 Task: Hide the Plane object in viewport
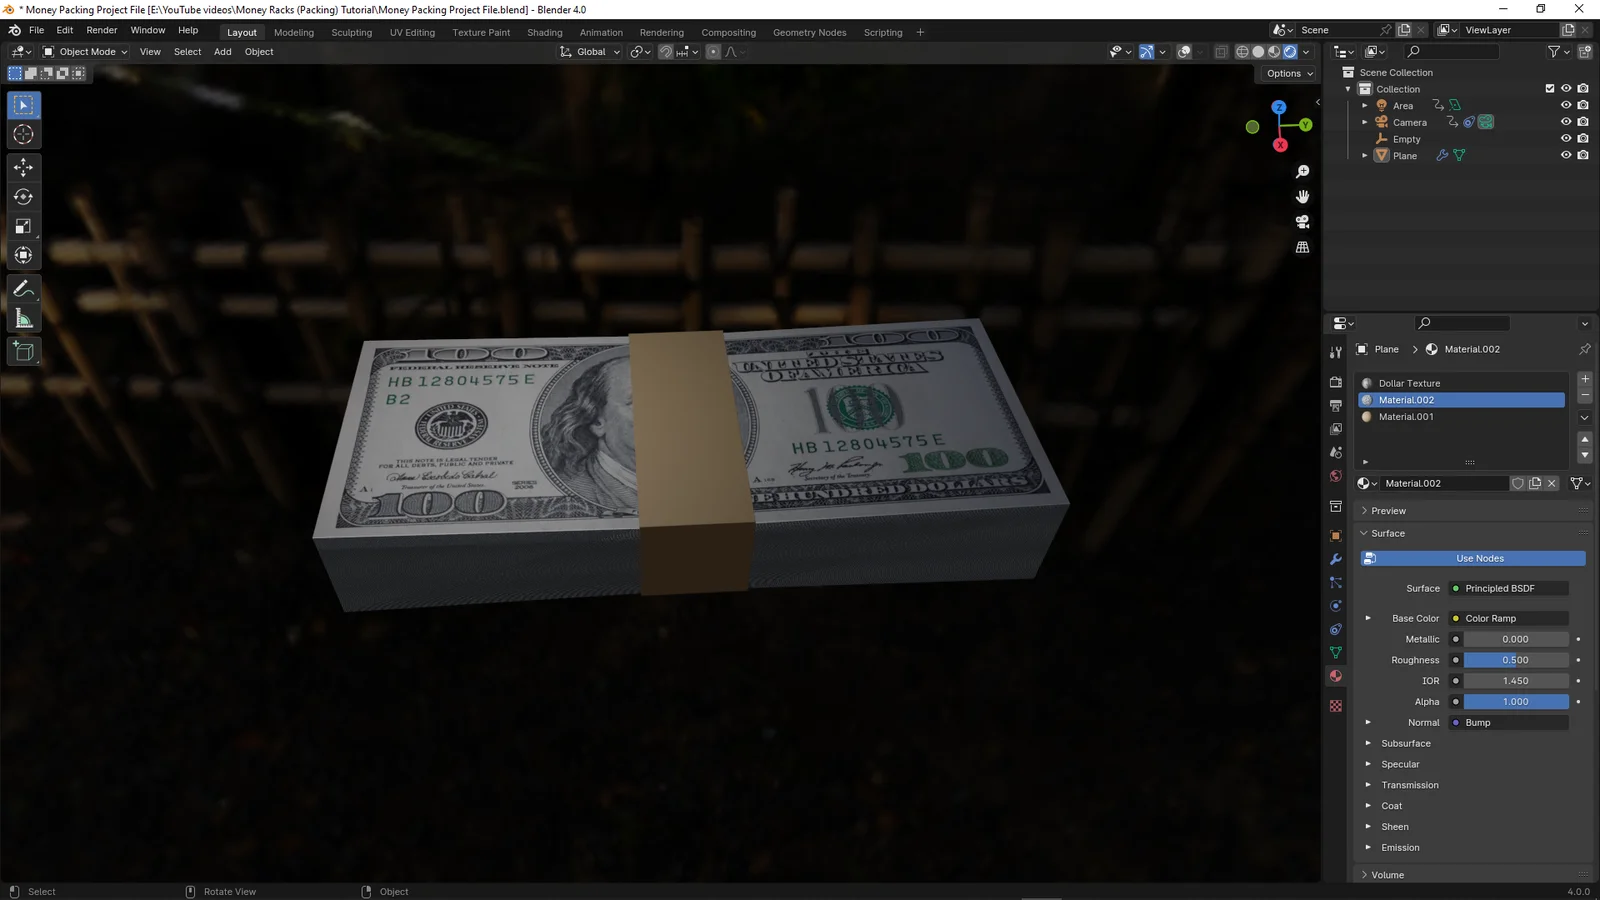point(1565,155)
